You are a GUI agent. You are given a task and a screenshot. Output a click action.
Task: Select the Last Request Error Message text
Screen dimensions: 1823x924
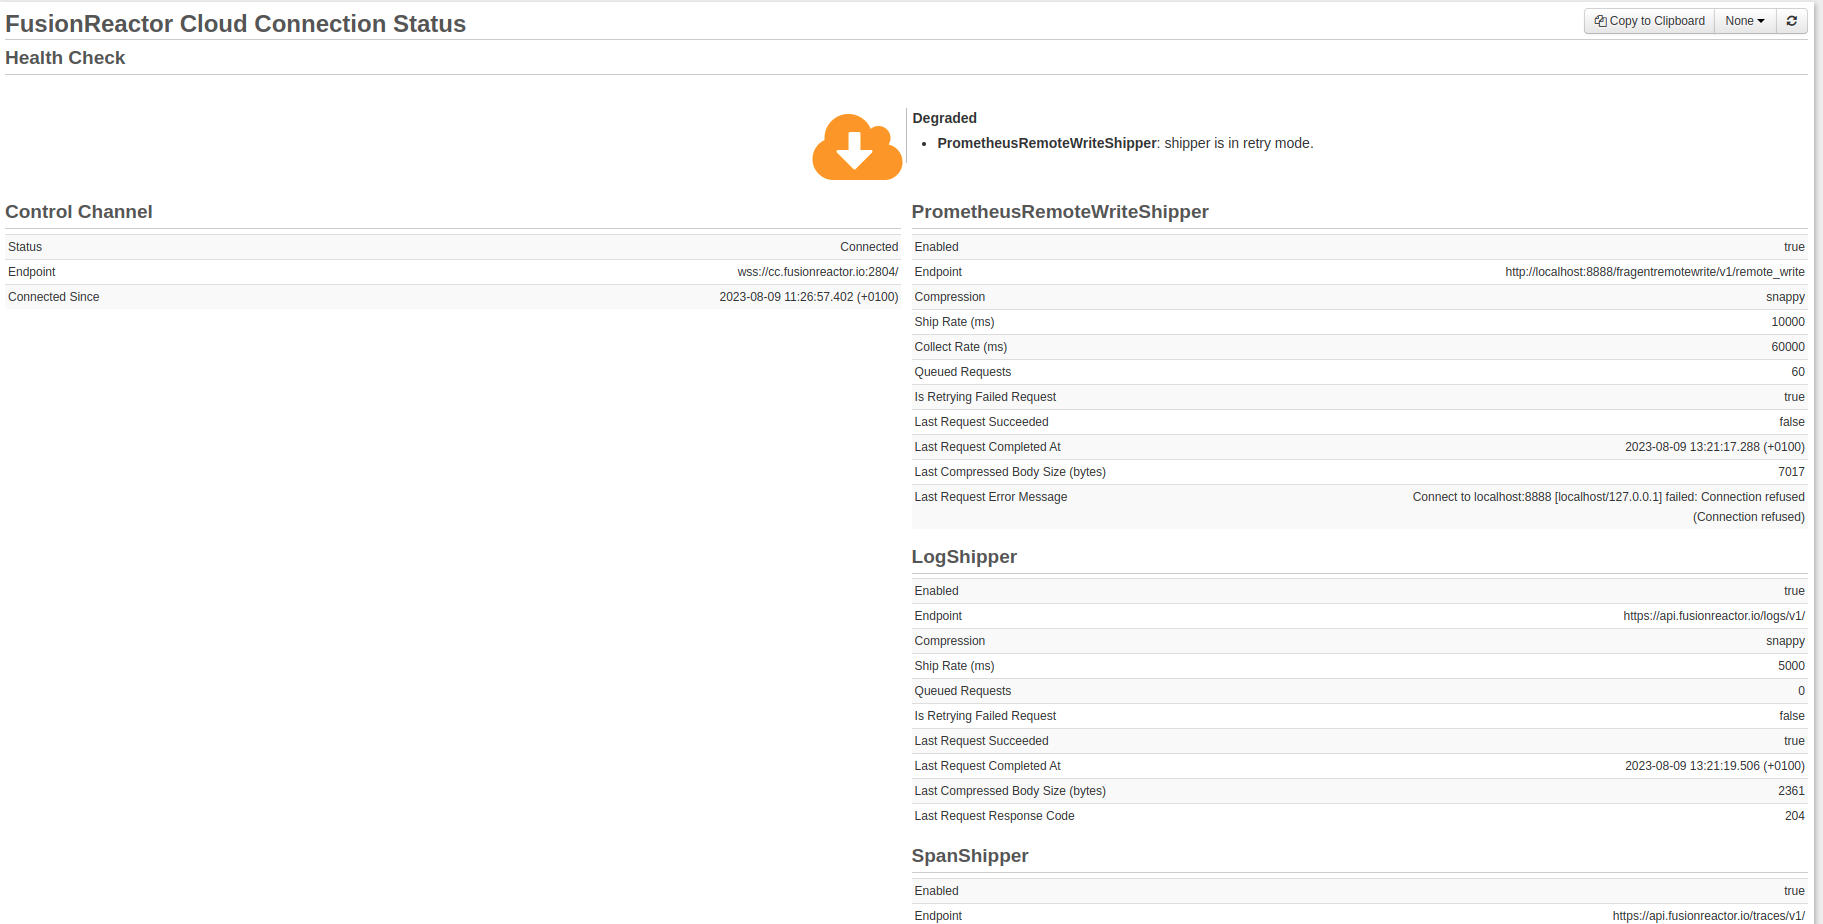(x=1609, y=507)
